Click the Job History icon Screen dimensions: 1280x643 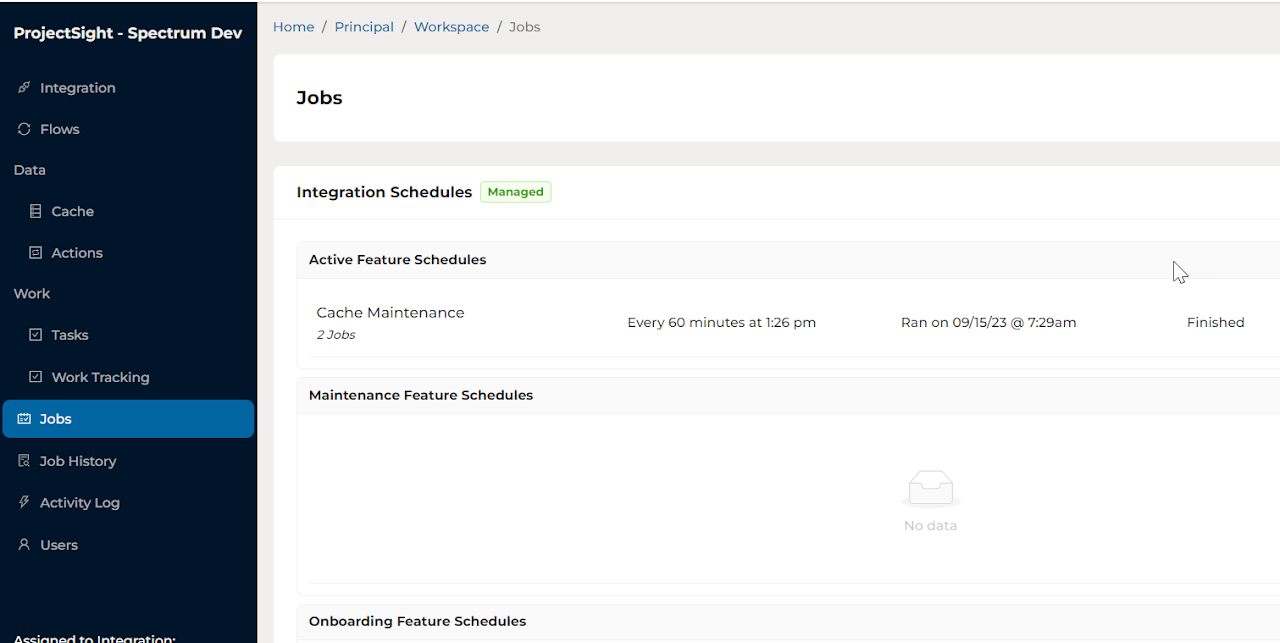point(24,461)
